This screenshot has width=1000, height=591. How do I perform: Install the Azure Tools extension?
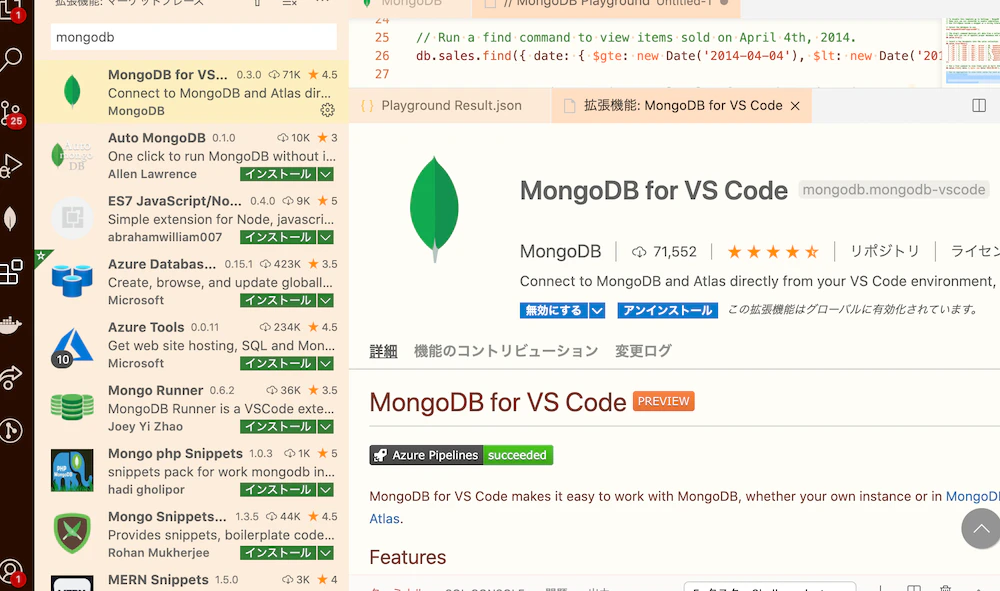278,363
